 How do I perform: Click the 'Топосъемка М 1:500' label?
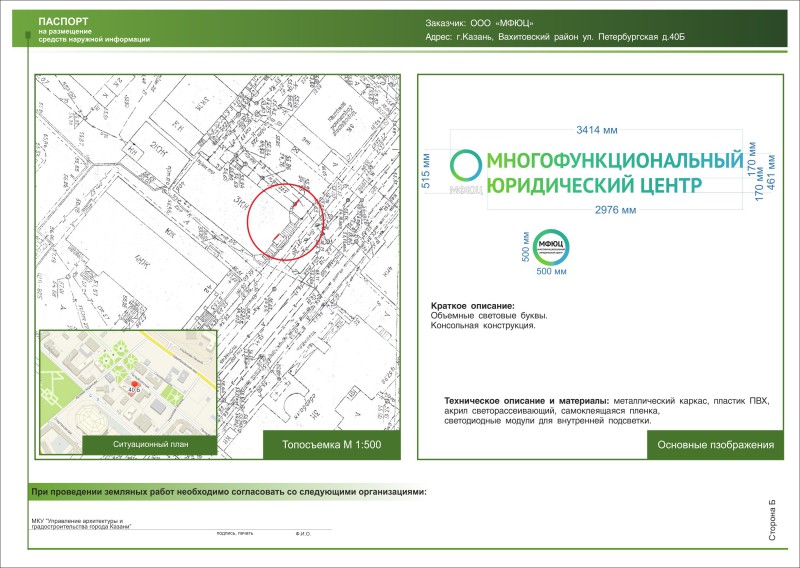(x=332, y=444)
